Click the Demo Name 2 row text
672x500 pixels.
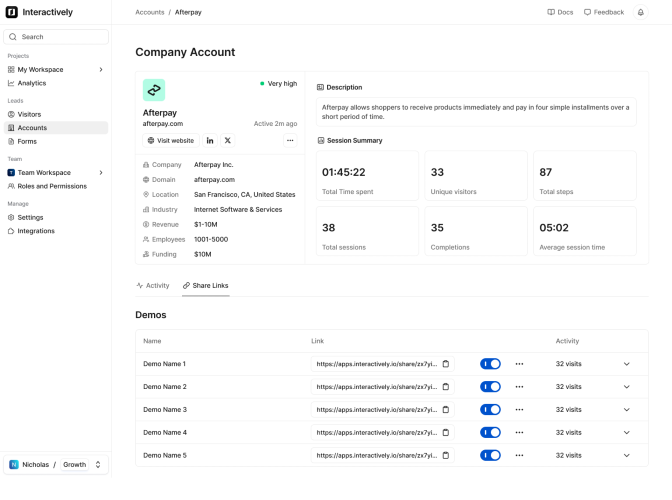pyautogui.click(x=165, y=386)
